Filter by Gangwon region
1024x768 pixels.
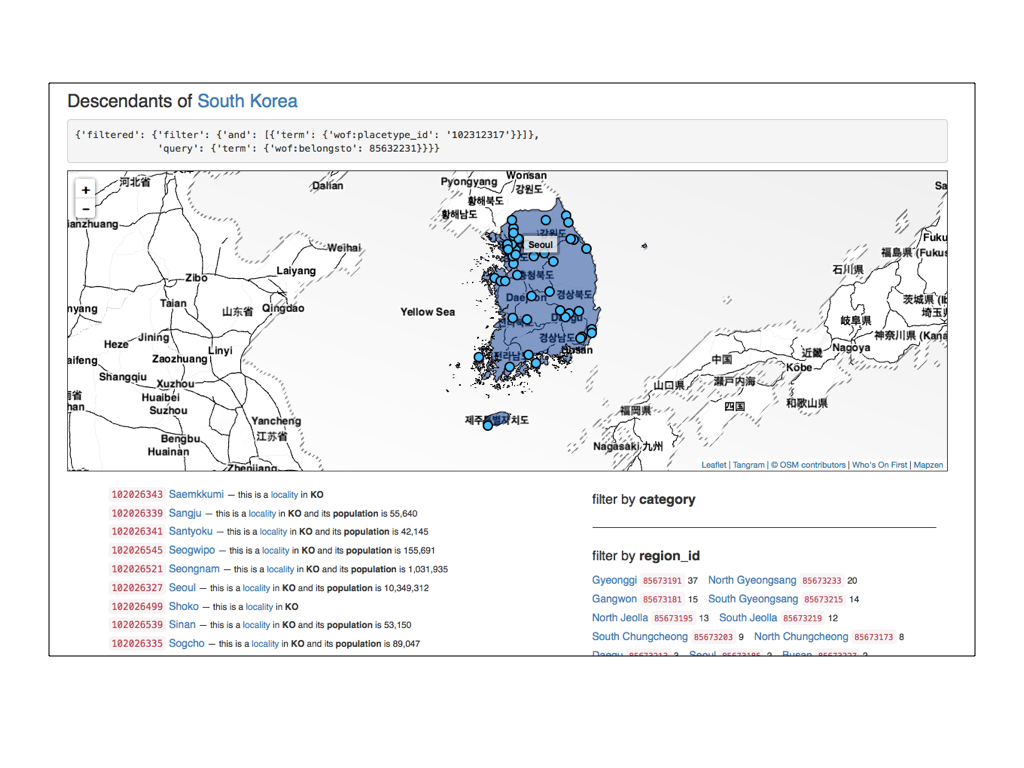click(x=614, y=599)
